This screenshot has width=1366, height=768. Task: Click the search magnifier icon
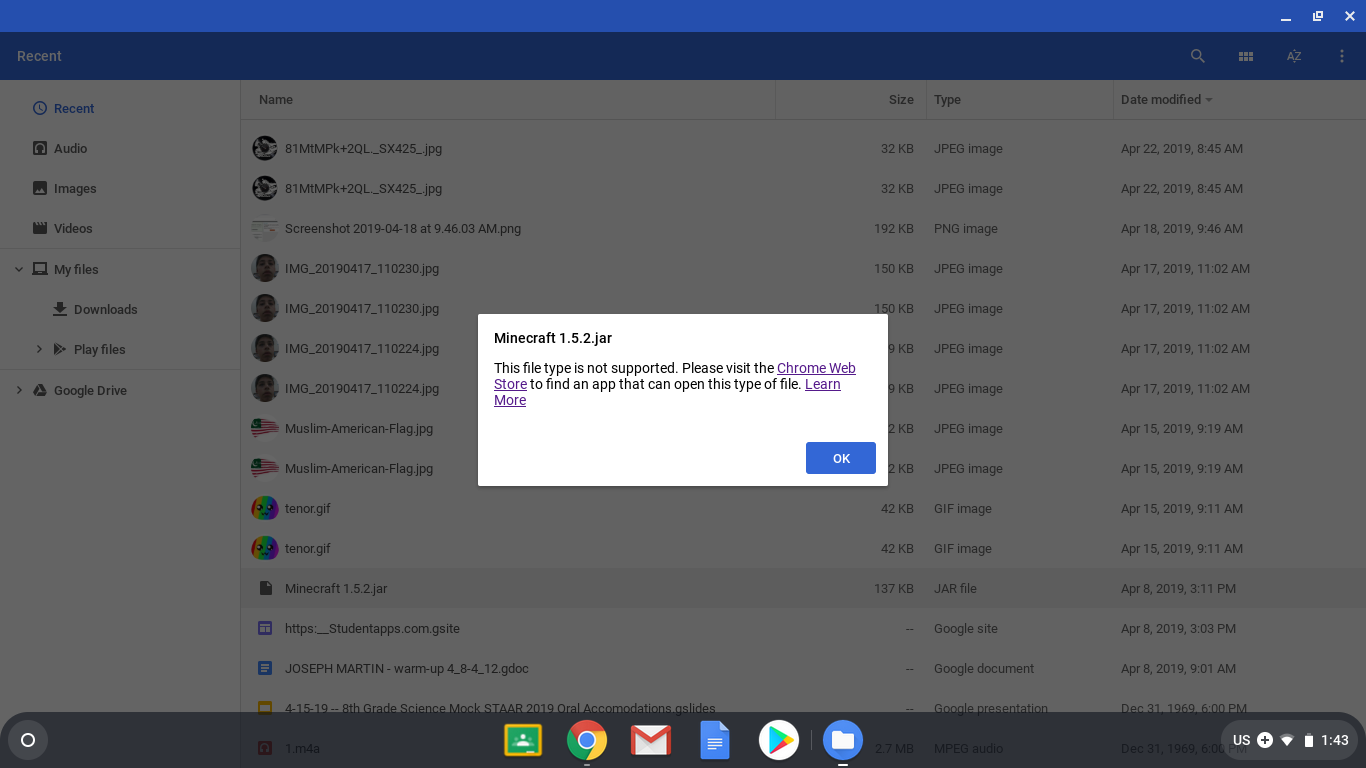click(1197, 56)
